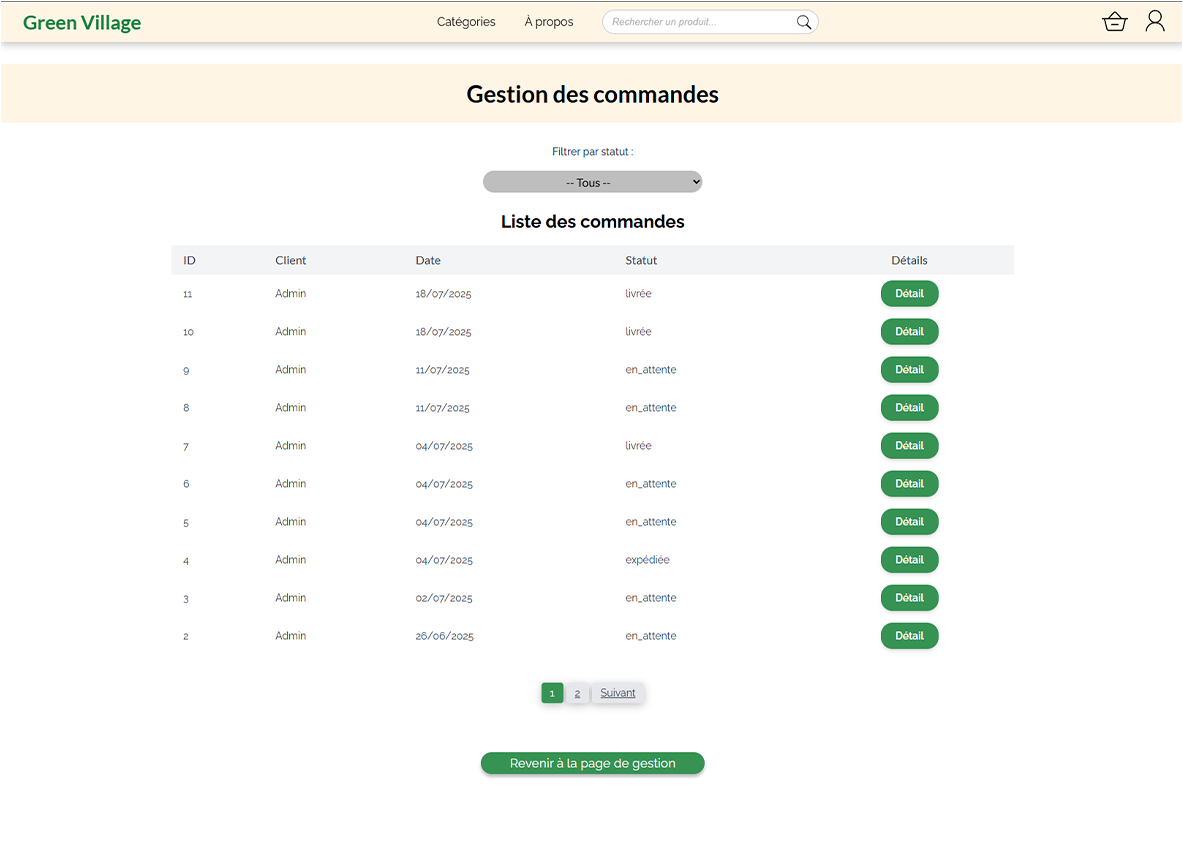Viewport: 1183px width, 856px height.
Task: View Détail for order 3
Action: click(909, 598)
